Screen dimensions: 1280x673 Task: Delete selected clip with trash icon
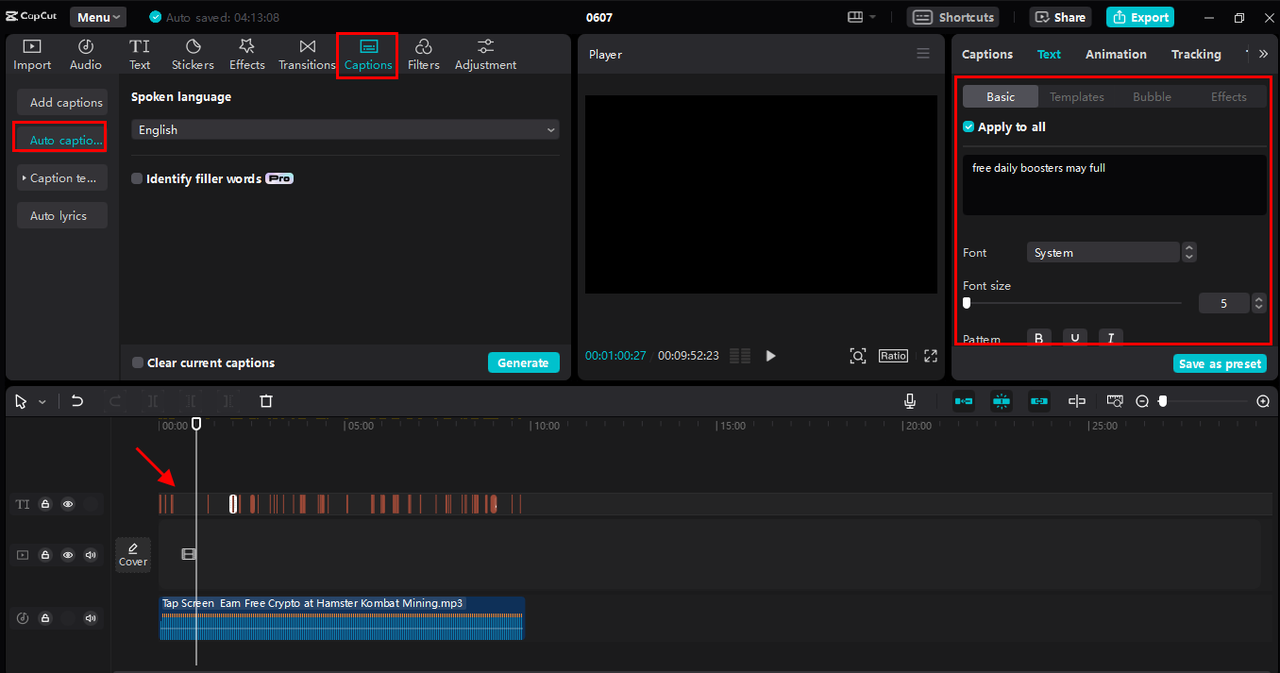point(266,401)
